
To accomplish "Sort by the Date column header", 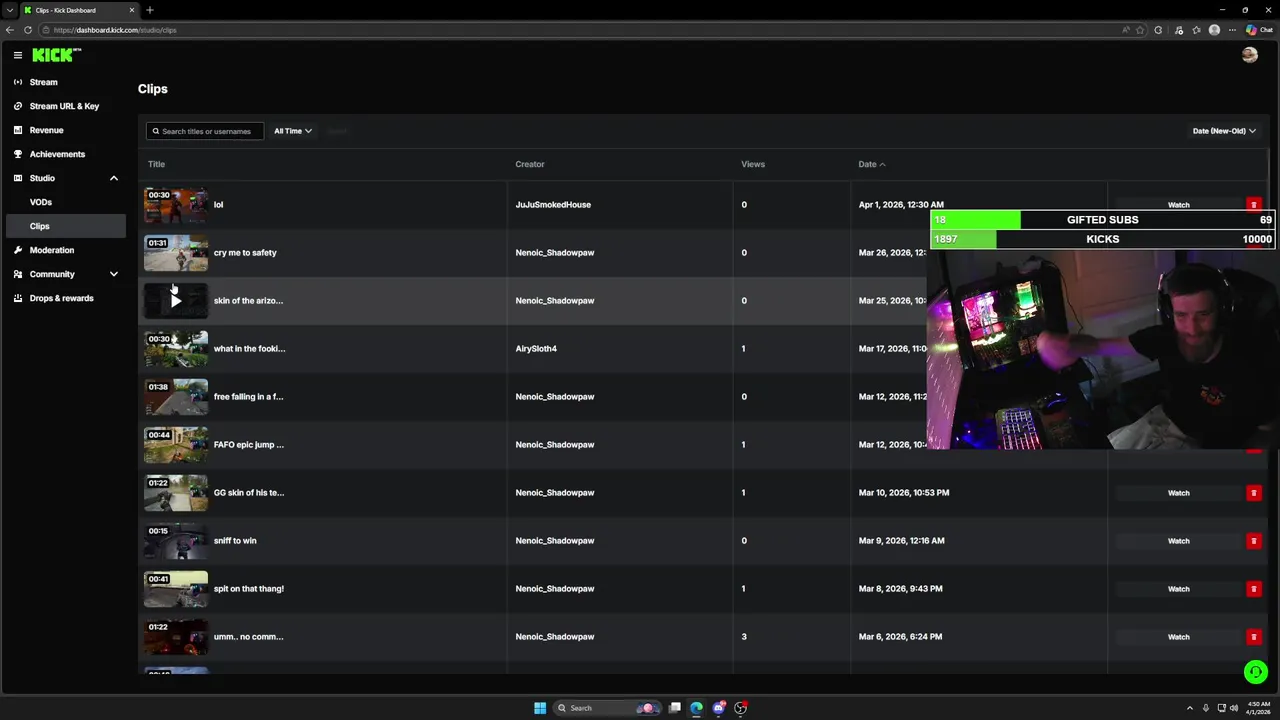I will 871,164.
